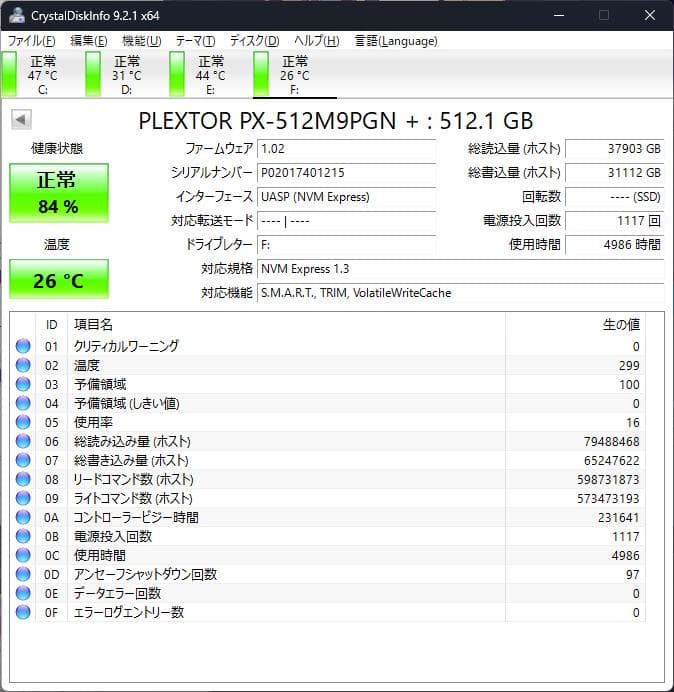Click the large 26 °C temperature button
This screenshot has width=674, height=692.
point(59,279)
